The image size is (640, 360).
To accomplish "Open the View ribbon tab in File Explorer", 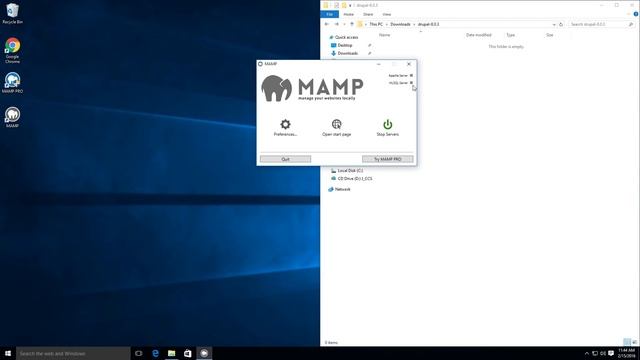I will pyautogui.click(x=387, y=14).
